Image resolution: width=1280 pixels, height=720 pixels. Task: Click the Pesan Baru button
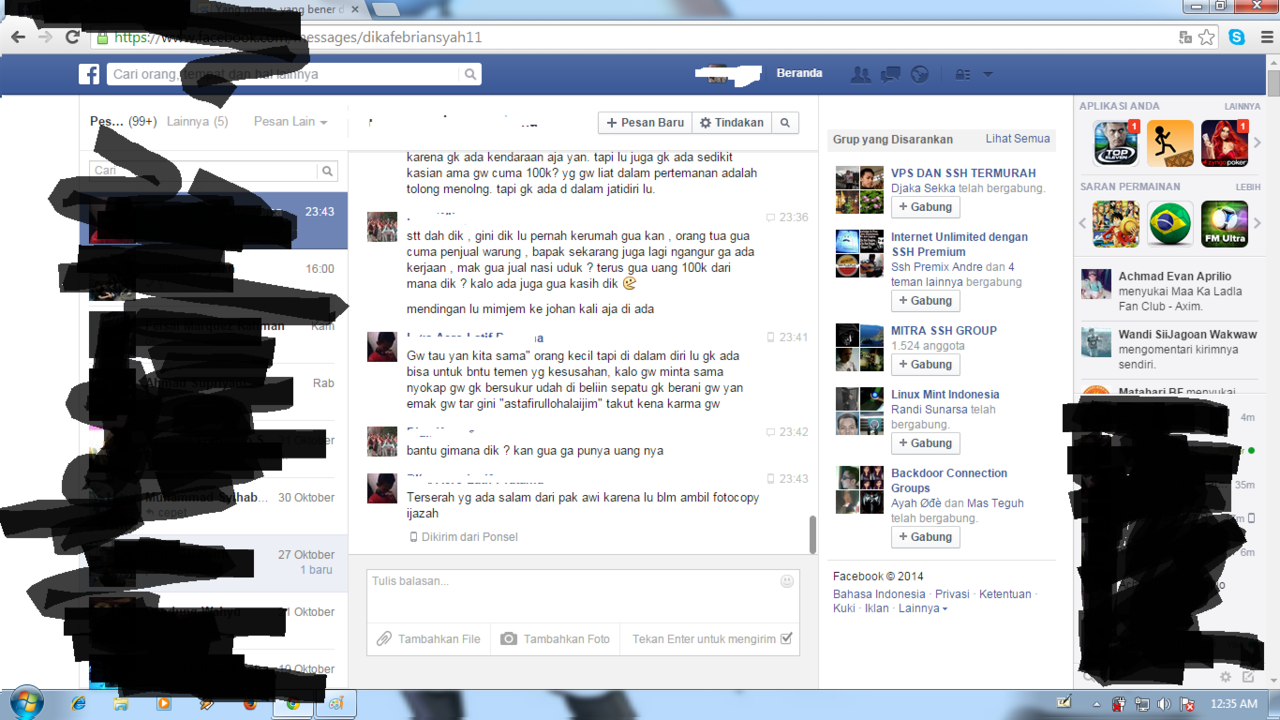[645, 123]
